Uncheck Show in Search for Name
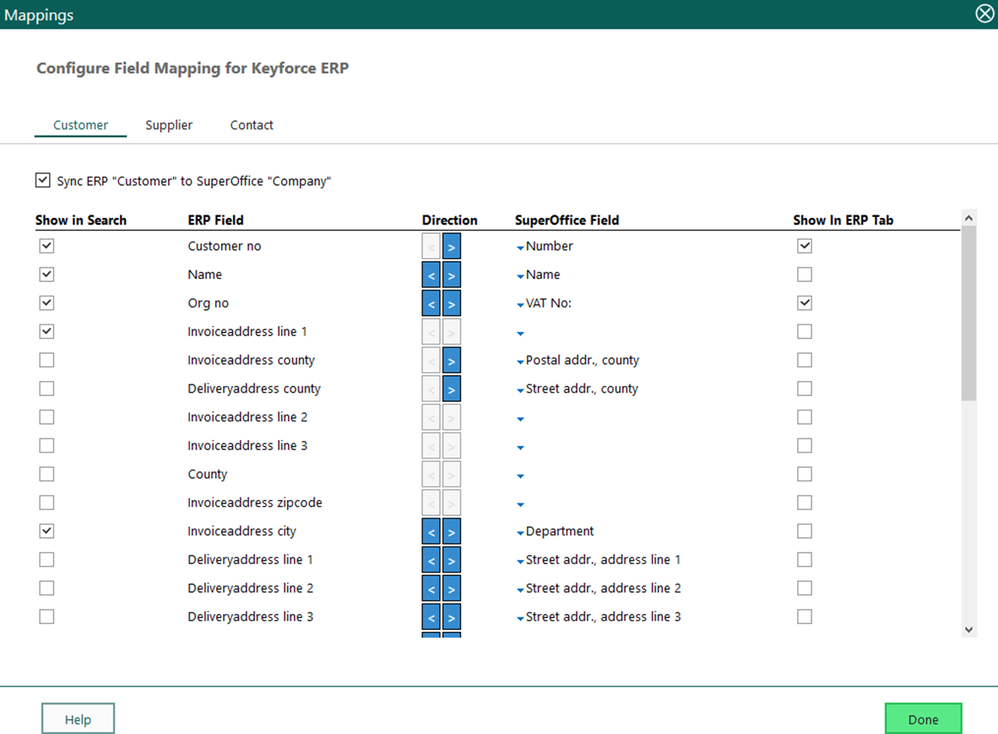 (46, 274)
